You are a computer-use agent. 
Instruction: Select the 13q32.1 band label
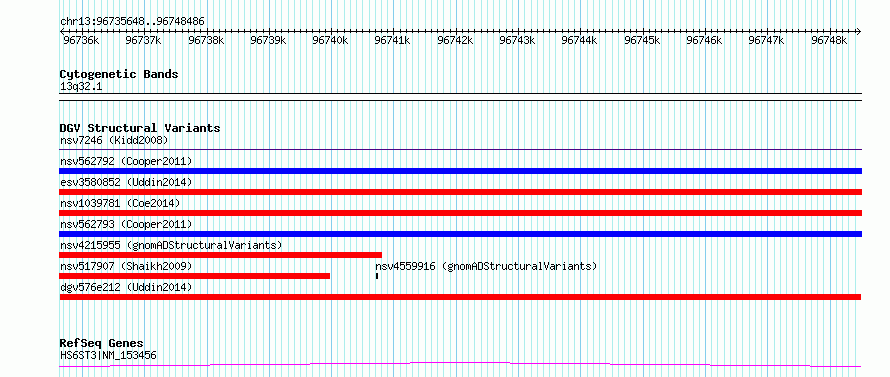pos(81,87)
